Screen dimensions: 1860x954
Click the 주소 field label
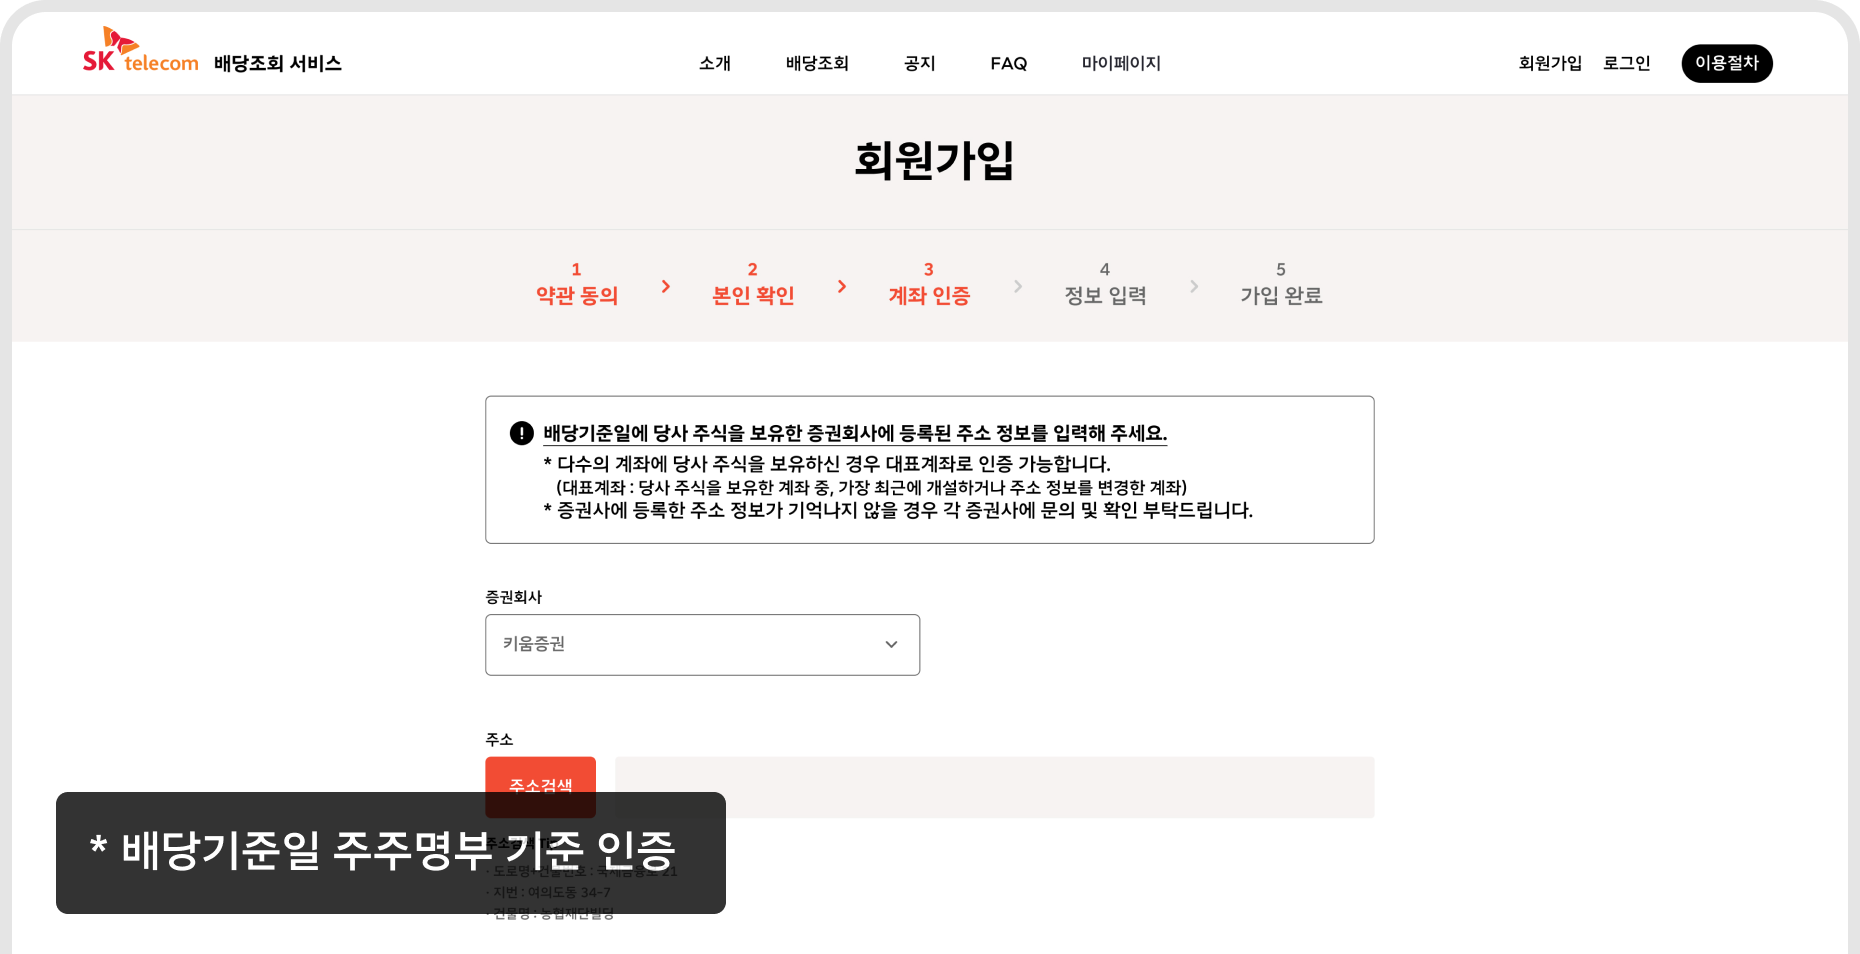pyautogui.click(x=499, y=739)
